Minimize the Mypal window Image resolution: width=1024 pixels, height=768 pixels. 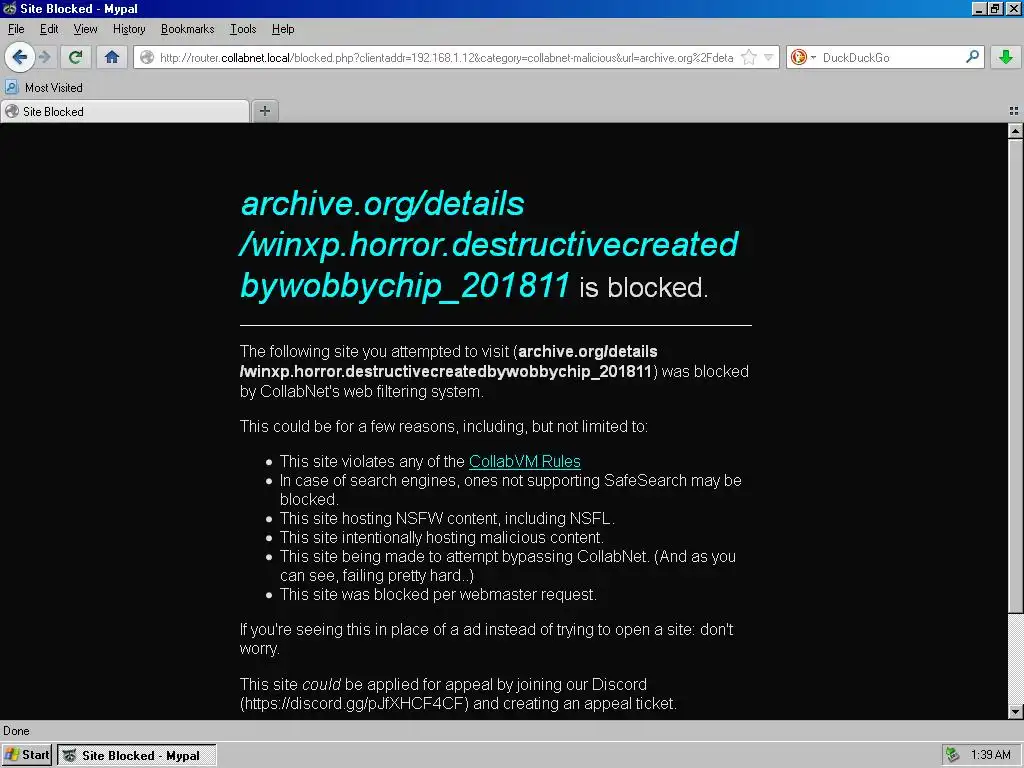coord(979,8)
